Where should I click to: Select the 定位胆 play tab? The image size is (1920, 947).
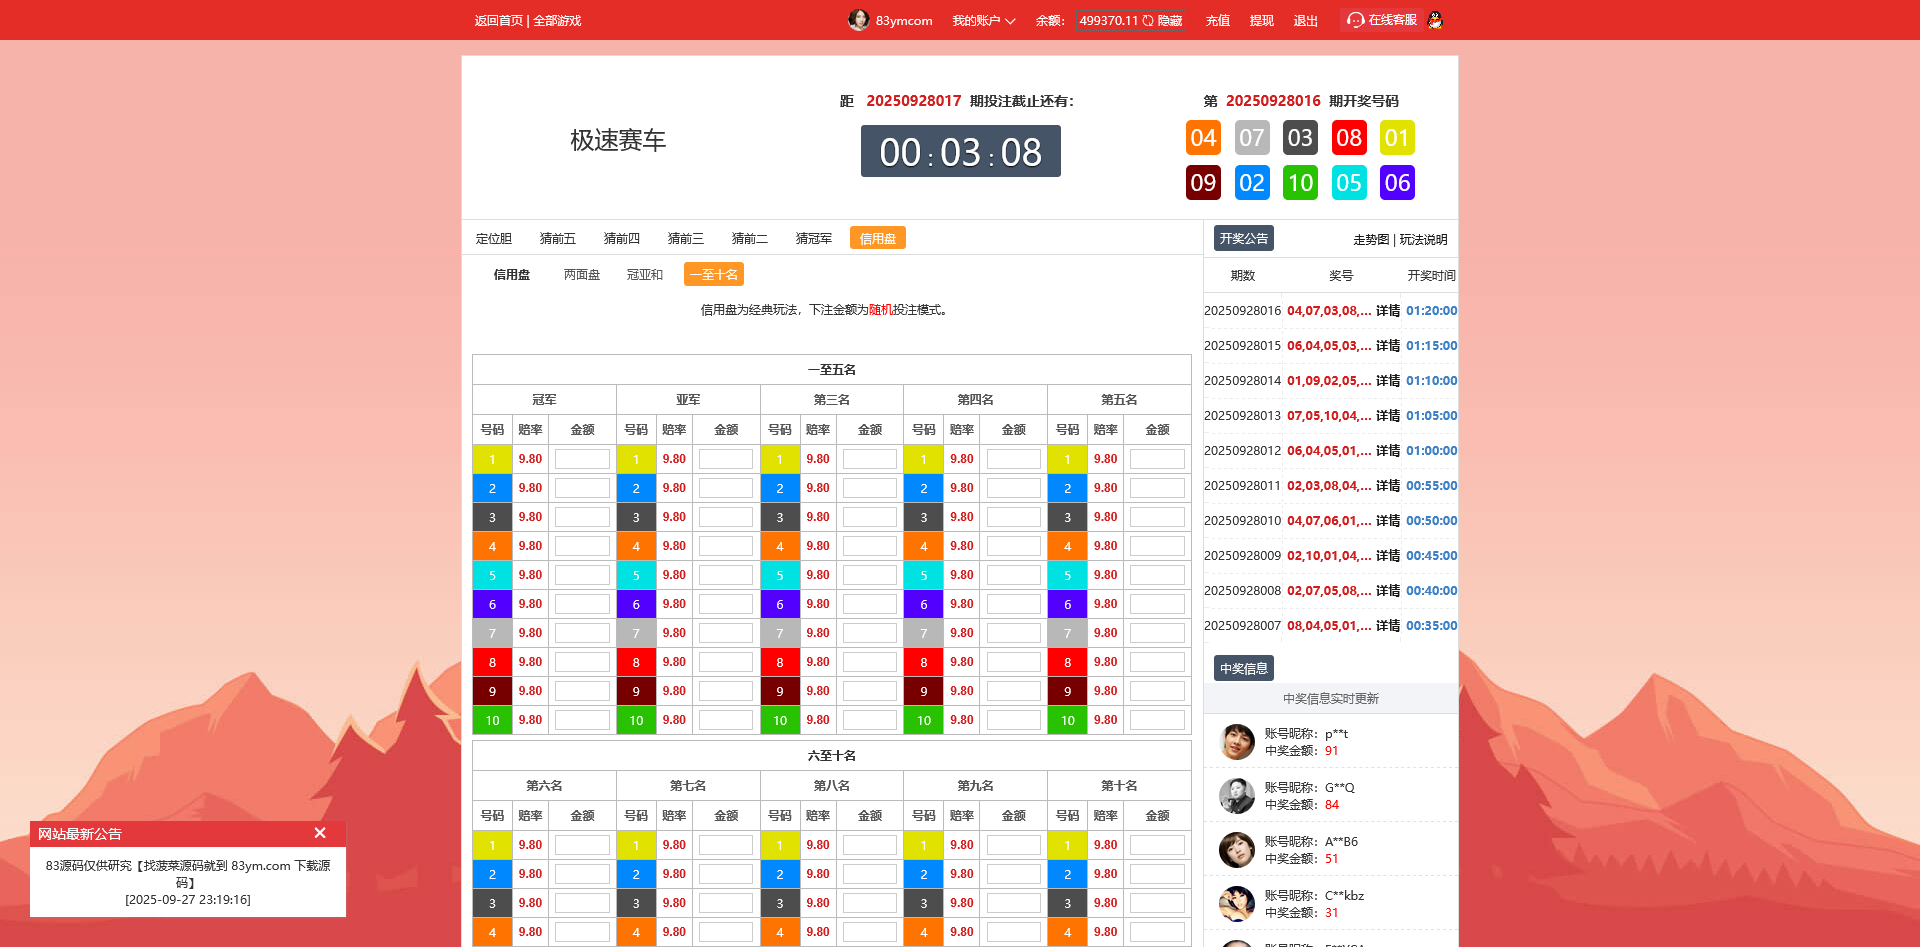pos(493,238)
